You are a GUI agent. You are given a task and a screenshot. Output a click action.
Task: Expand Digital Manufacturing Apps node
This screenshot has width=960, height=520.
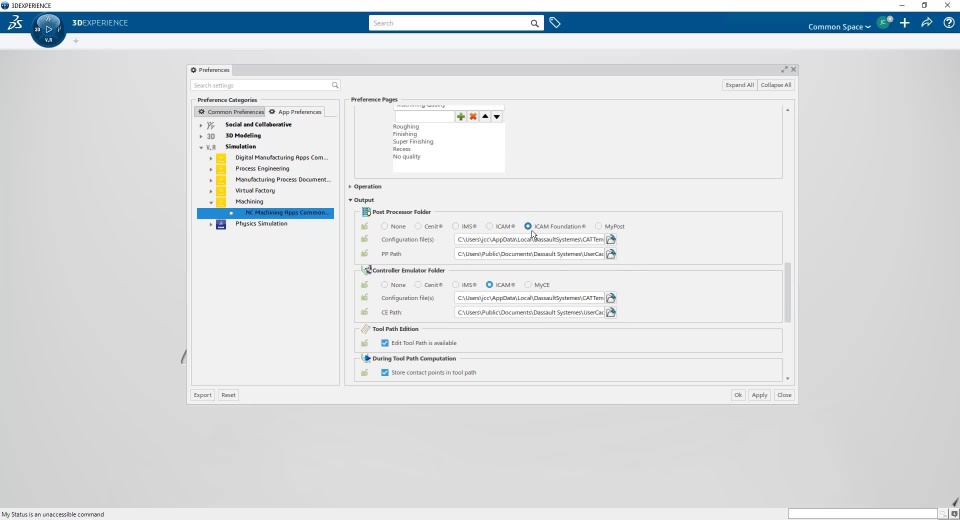(211, 158)
